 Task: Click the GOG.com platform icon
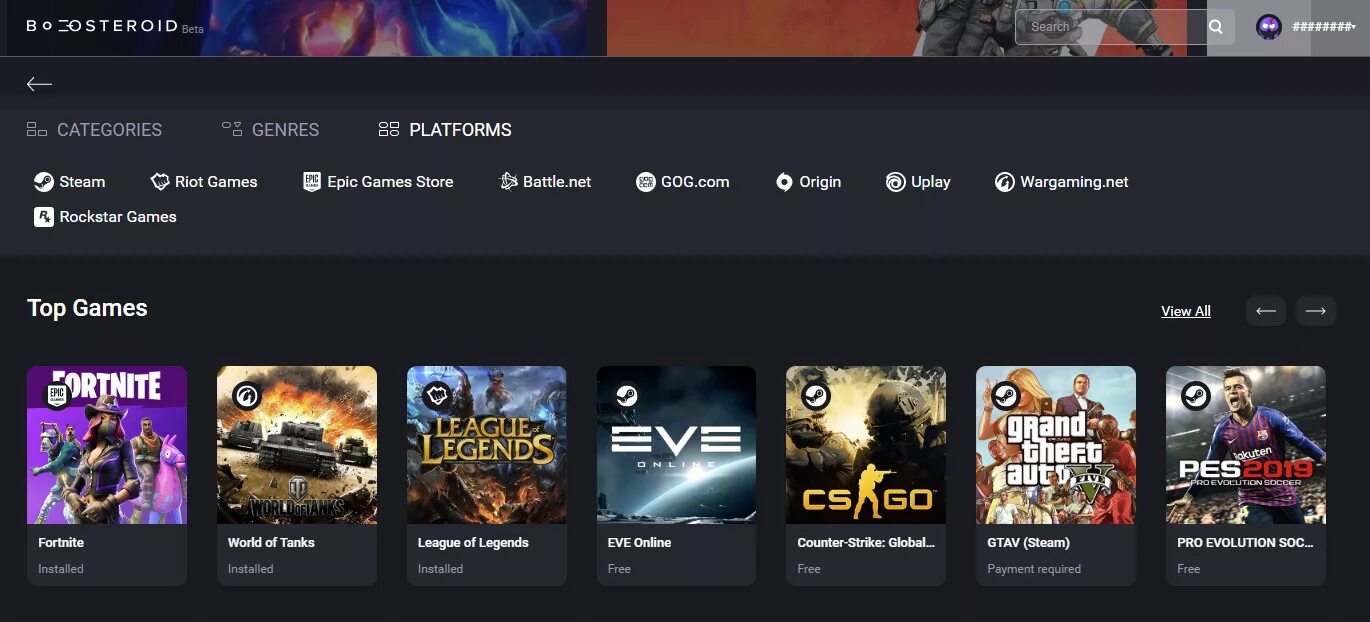click(645, 182)
